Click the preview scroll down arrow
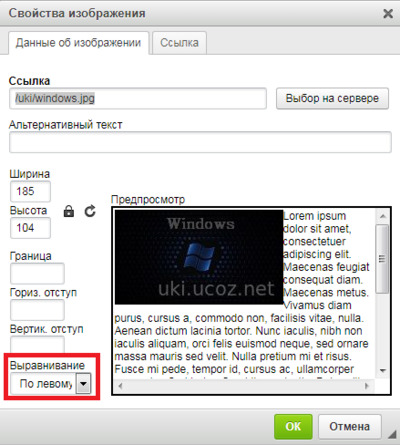400x445 pixels. click(x=383, y=370)
